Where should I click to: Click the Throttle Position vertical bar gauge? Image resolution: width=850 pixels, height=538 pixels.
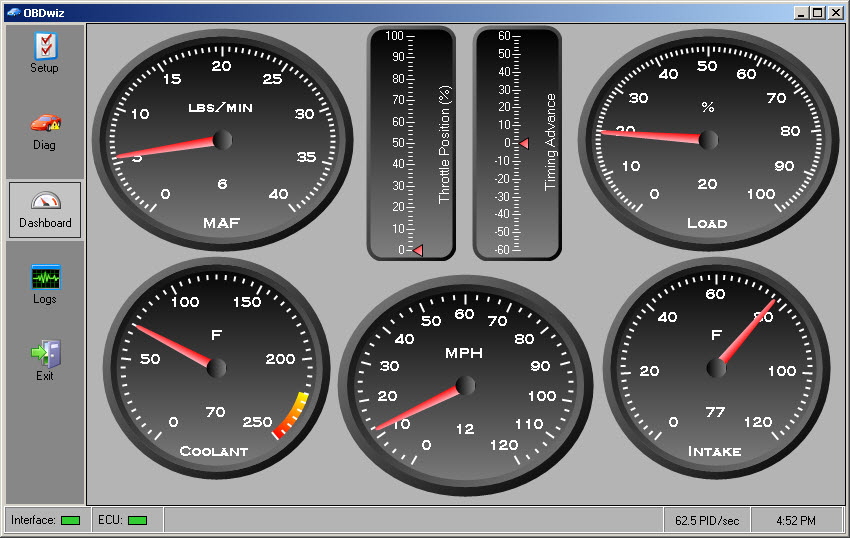tap(411, 143)
